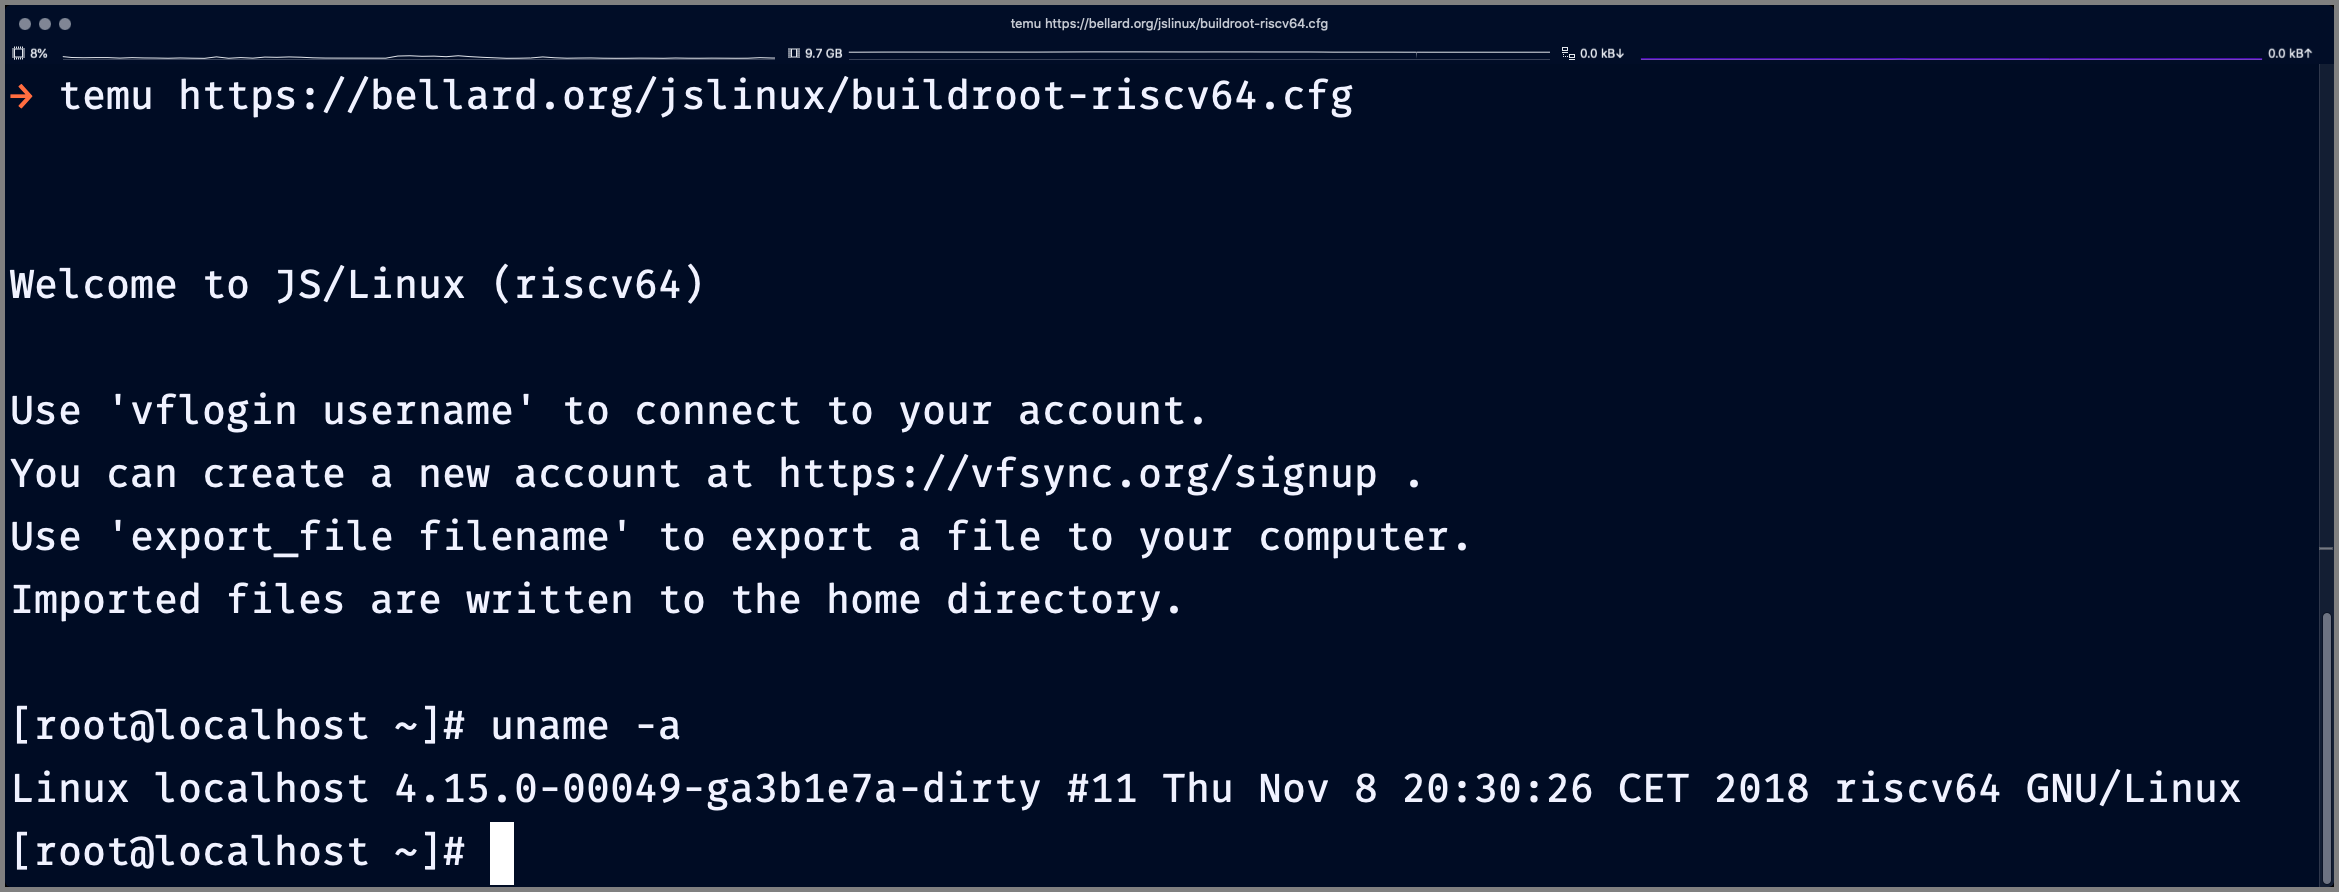Click the CPU usage percentage reading 8%

tap(38, 53)
